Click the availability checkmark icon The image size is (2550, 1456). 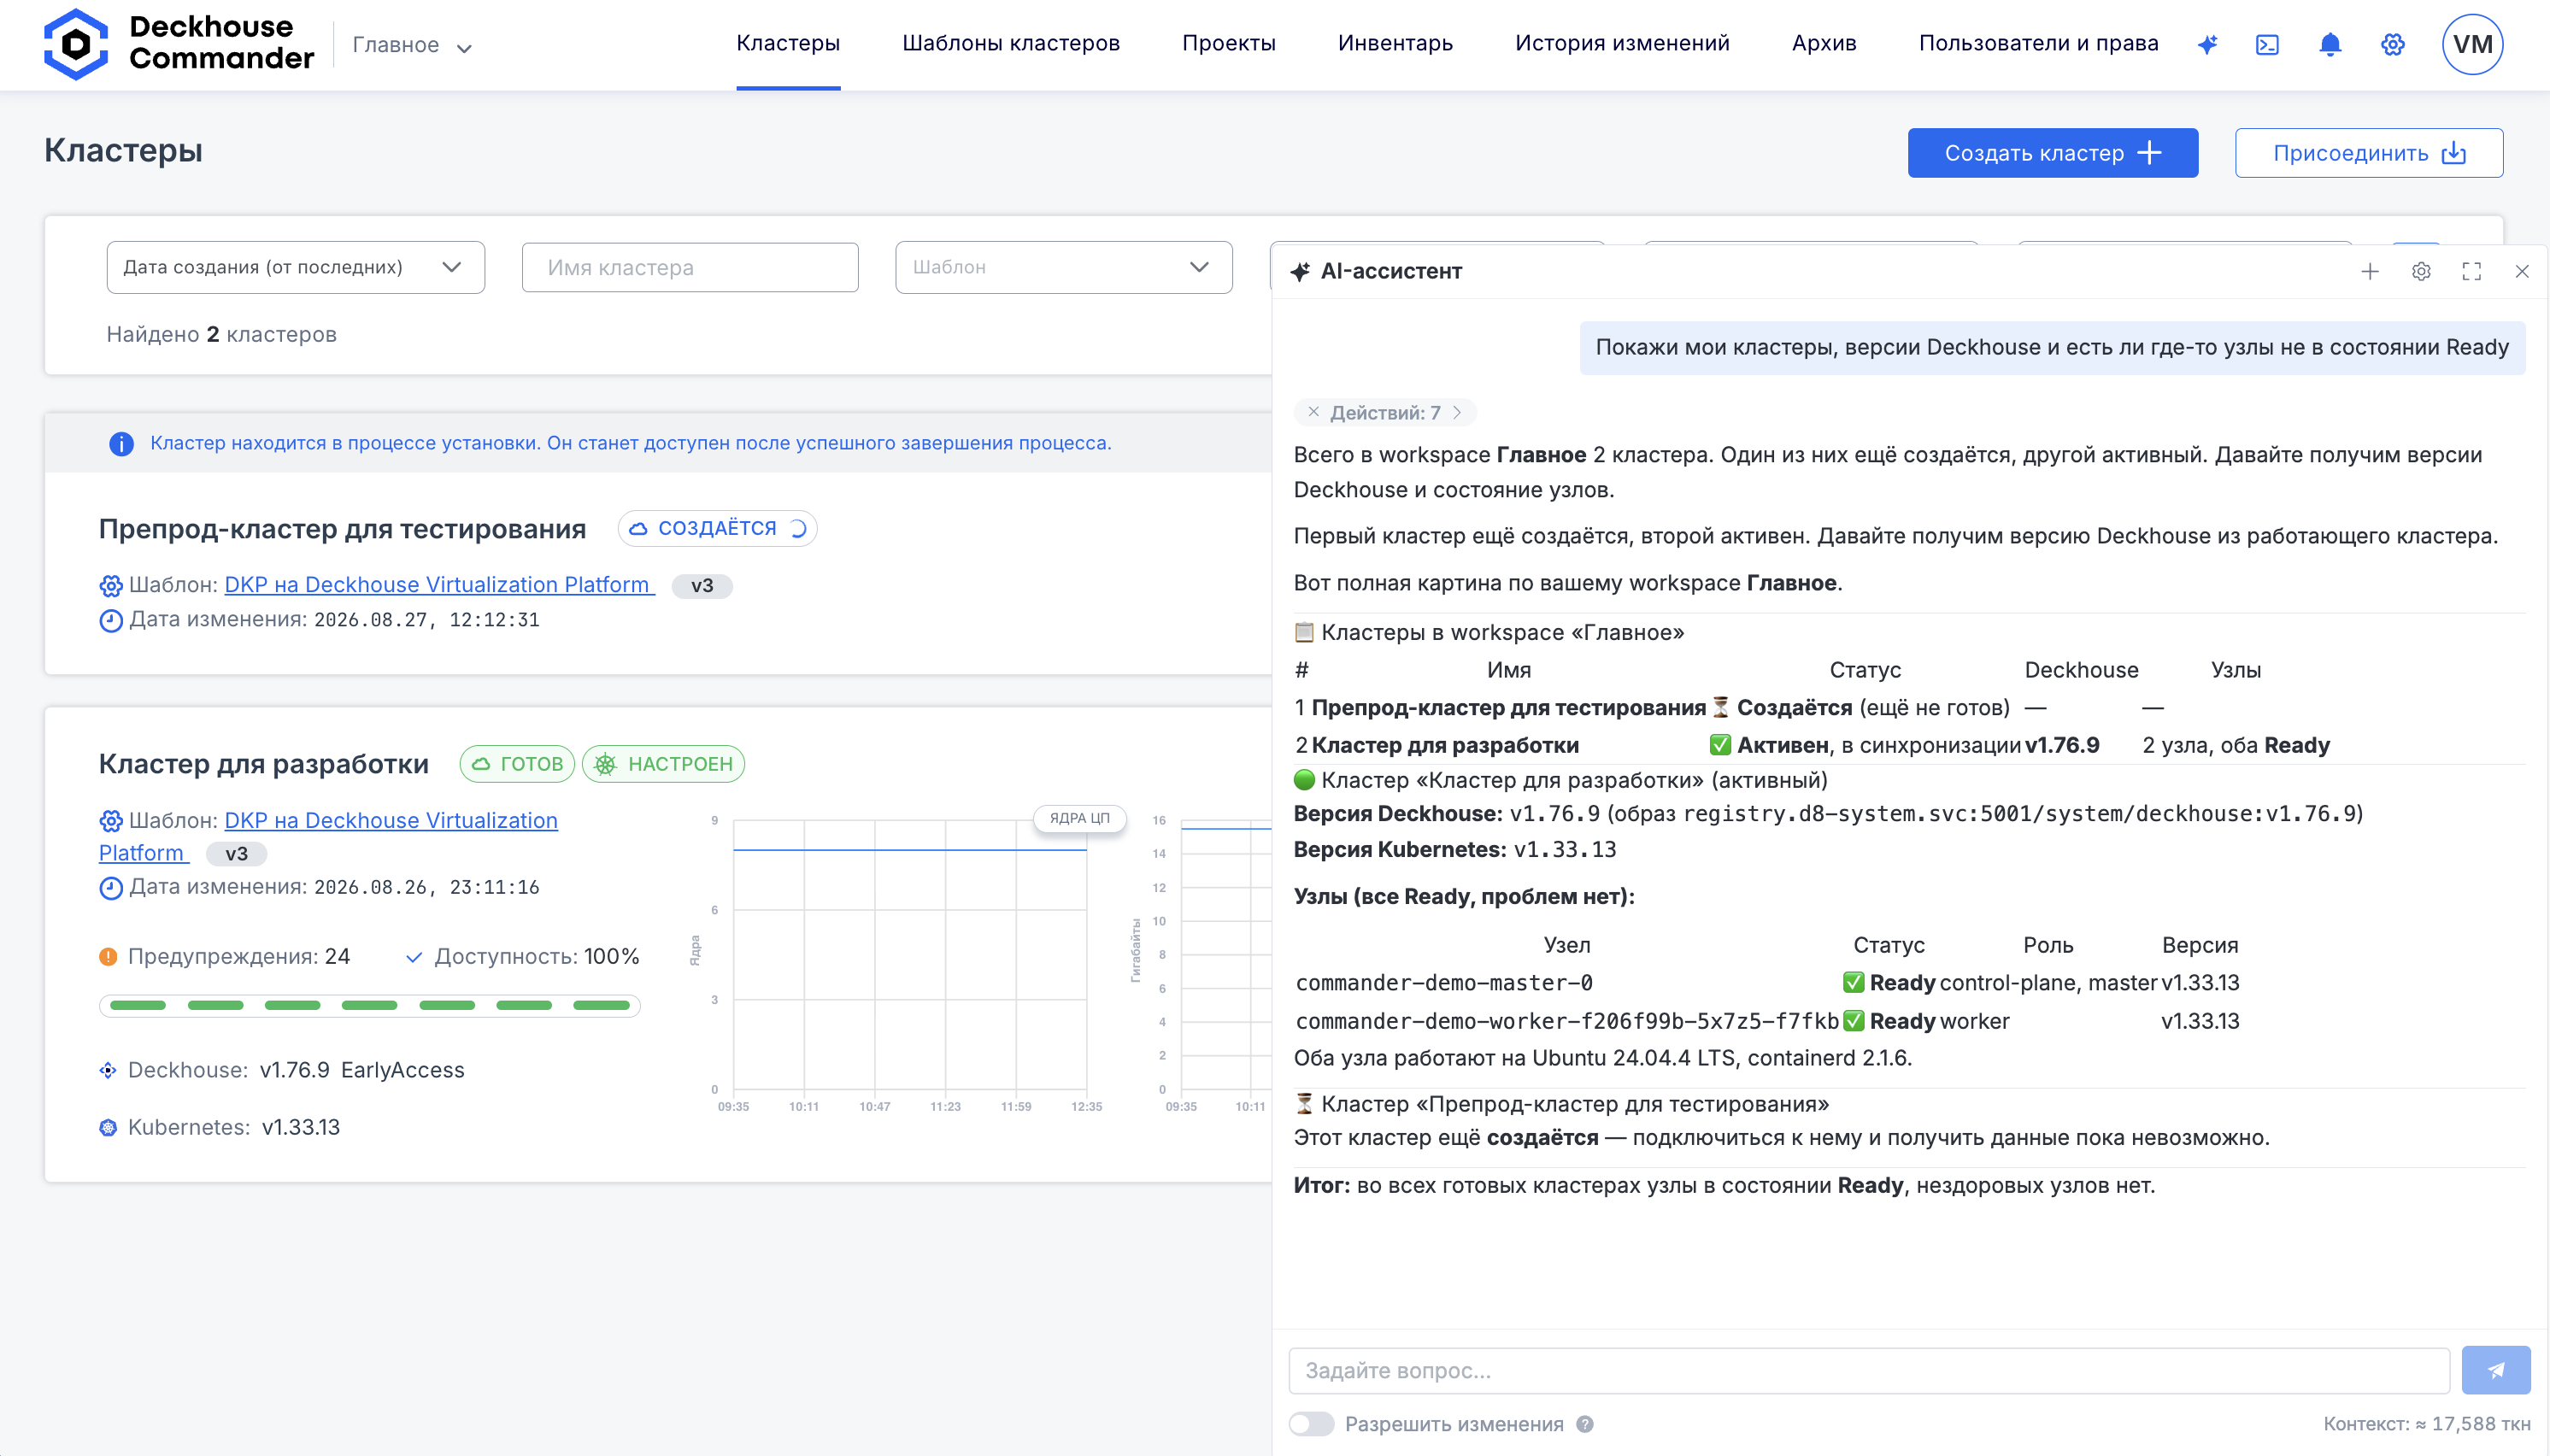tap(413, 957)
